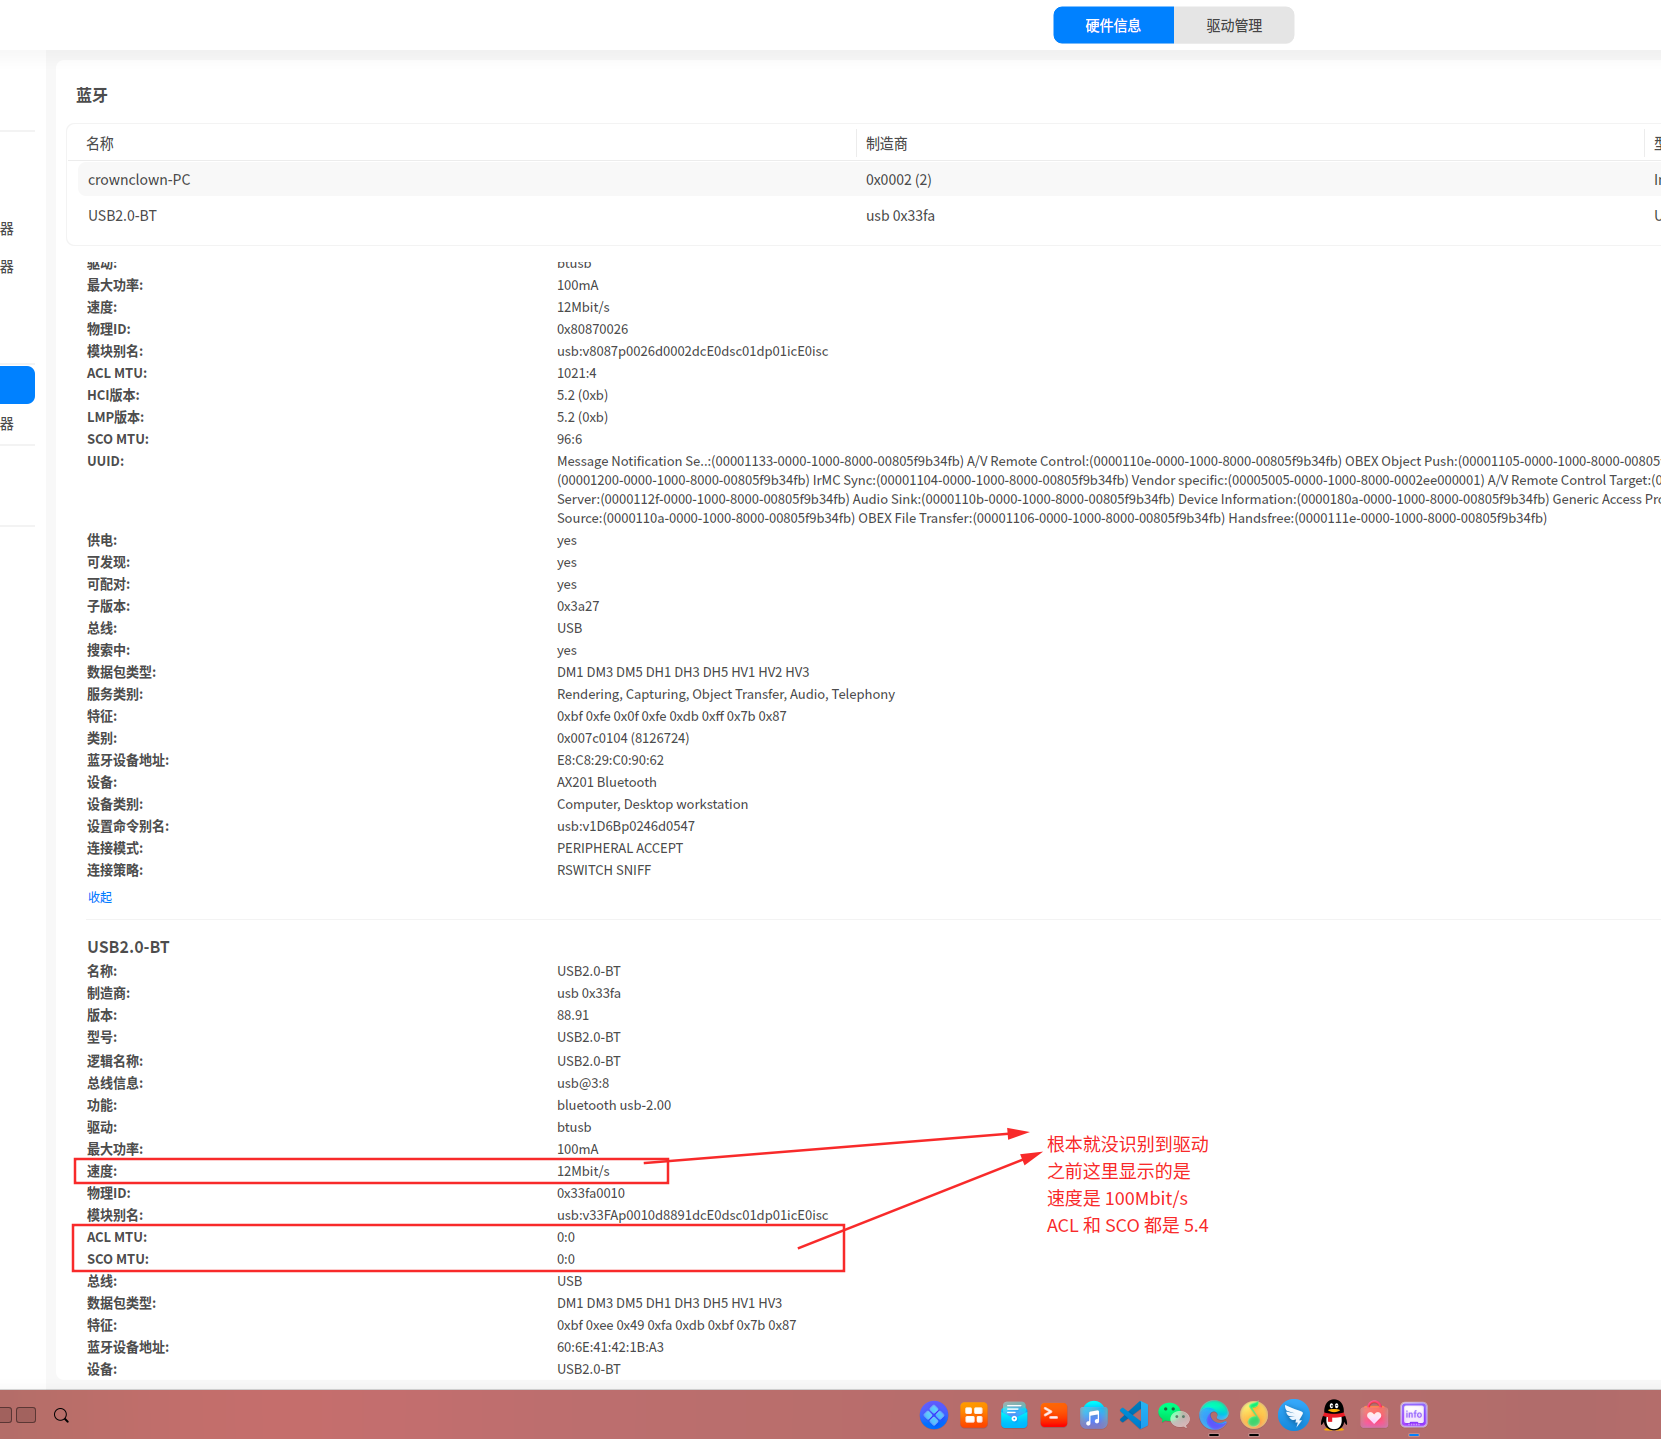Open QQ penguin icon in the dock
The height and width of the screenshot is (1439, 1661).
[1334, 1415]
